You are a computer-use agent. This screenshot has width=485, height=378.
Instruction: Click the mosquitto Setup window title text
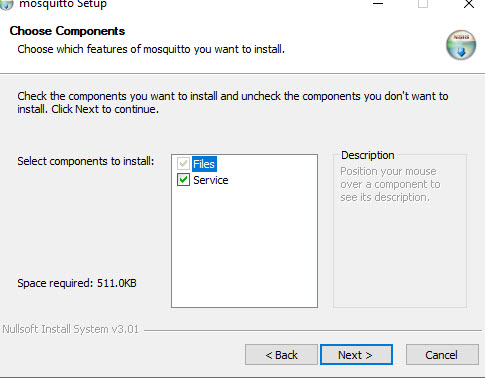63,5
